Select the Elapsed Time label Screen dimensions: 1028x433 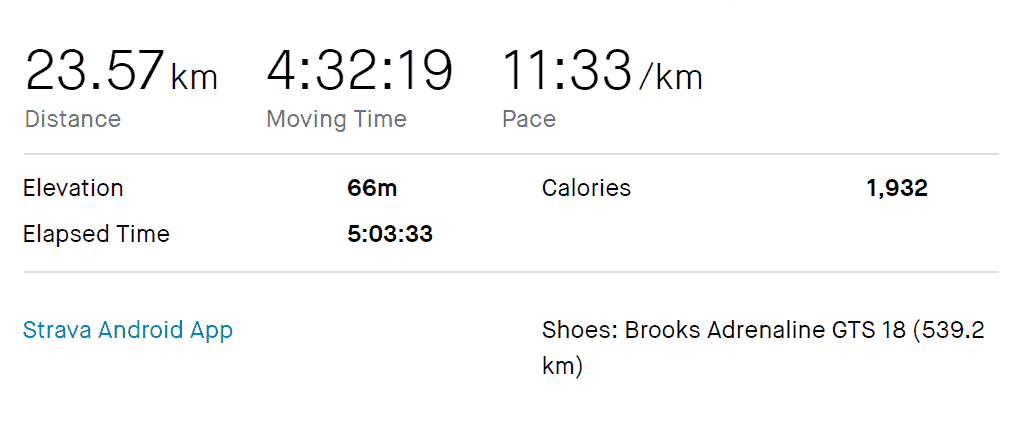96,234
